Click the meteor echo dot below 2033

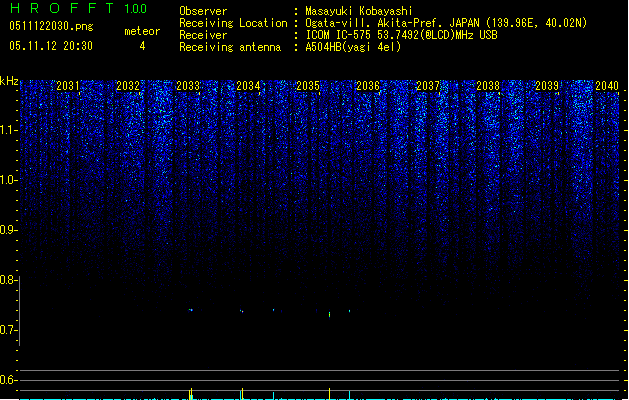pos(191,310)
